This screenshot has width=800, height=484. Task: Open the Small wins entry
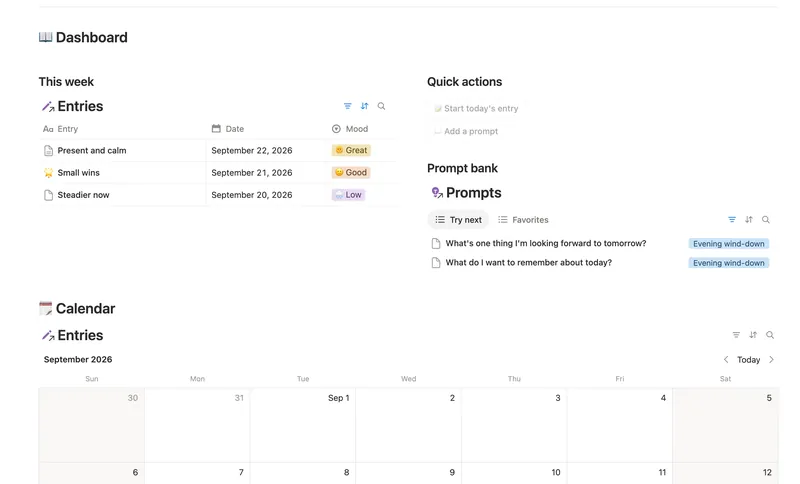79,172
